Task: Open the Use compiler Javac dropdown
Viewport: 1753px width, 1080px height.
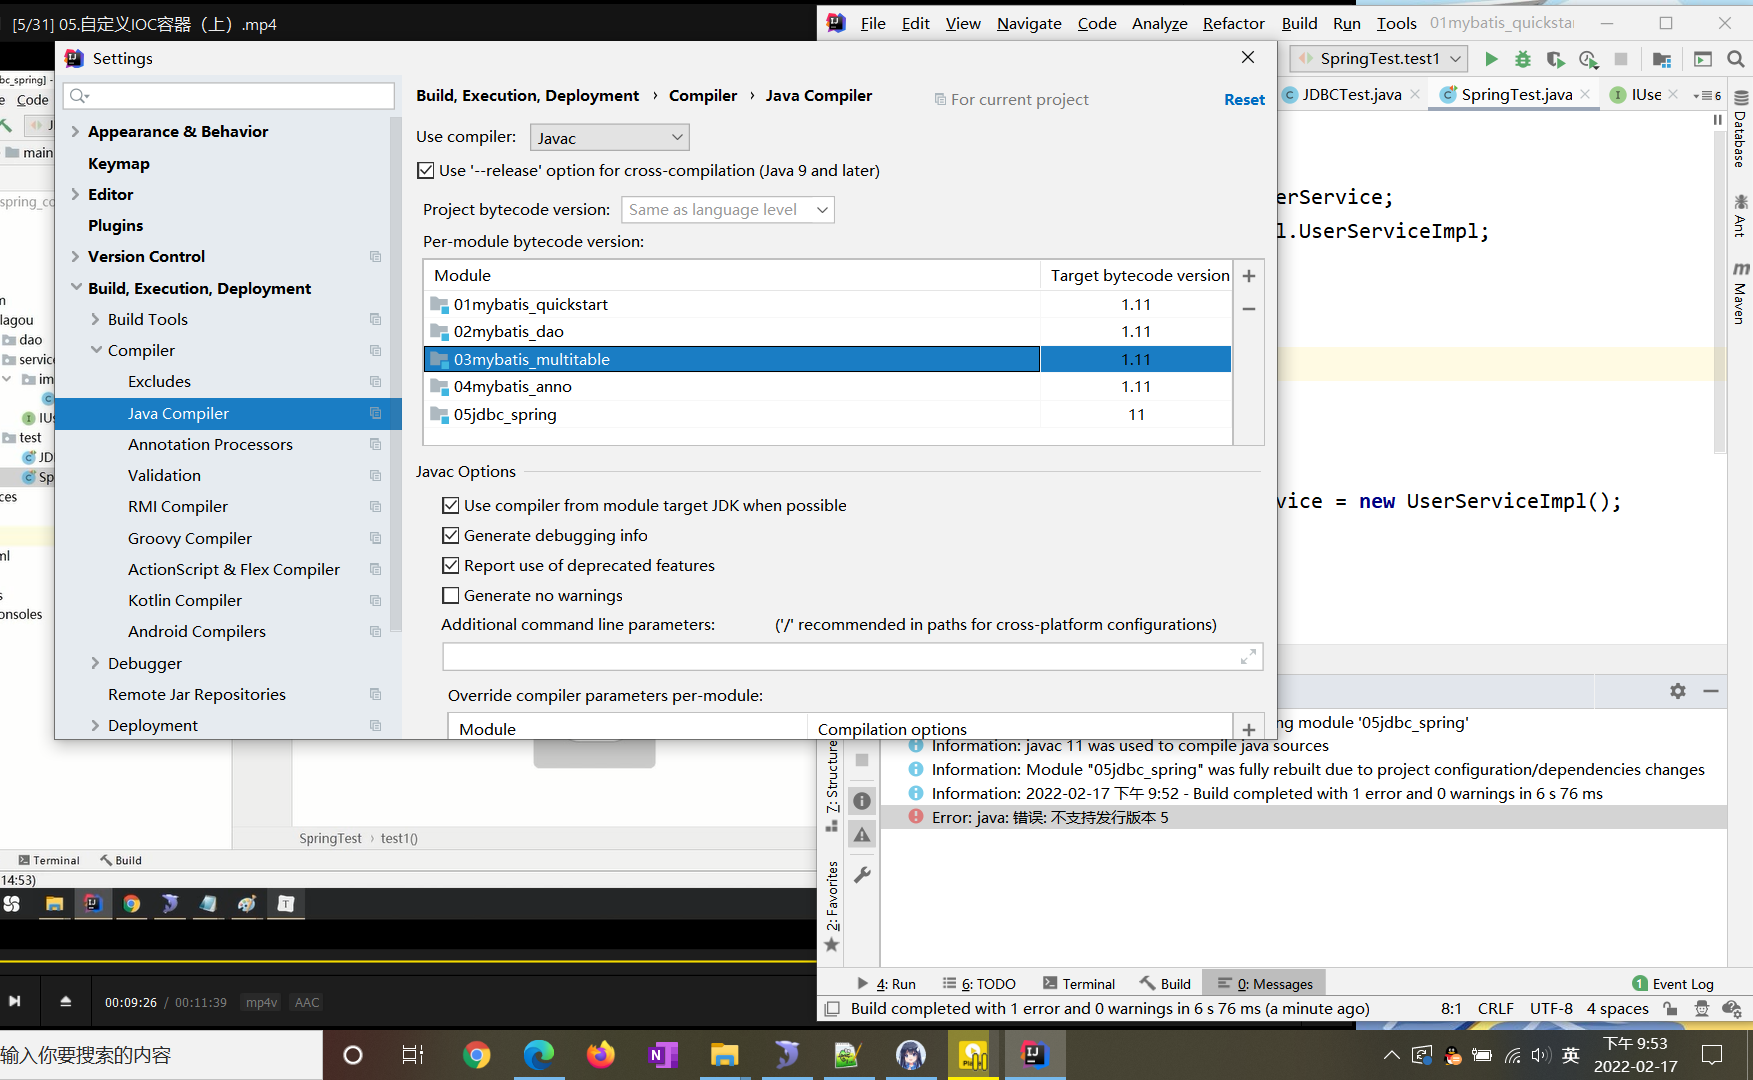Action: pyautogui.click(x=609, y=138)
